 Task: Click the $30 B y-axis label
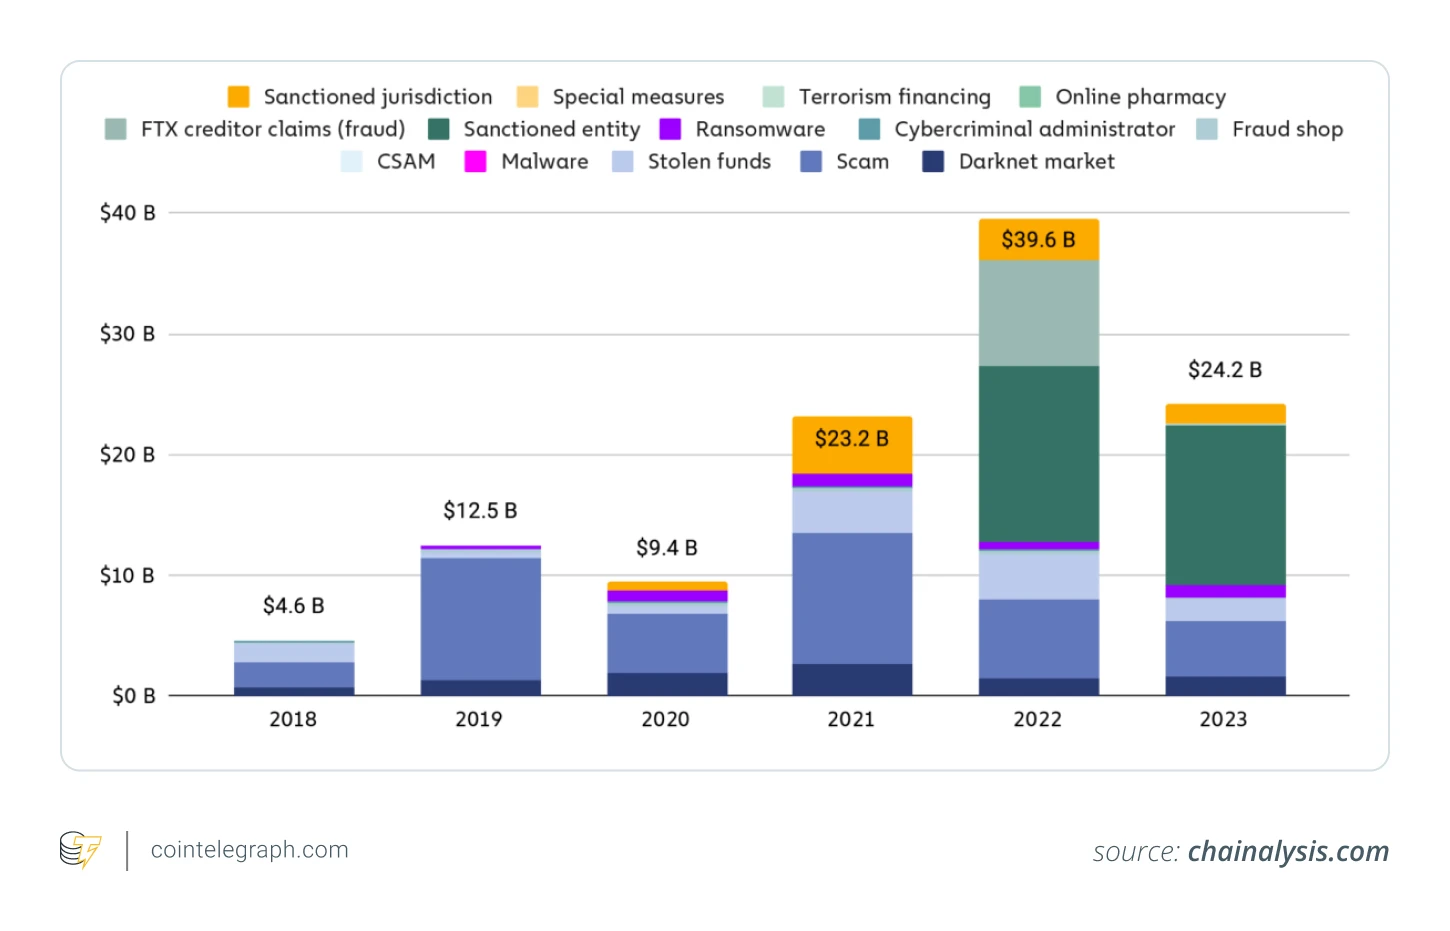127,334
